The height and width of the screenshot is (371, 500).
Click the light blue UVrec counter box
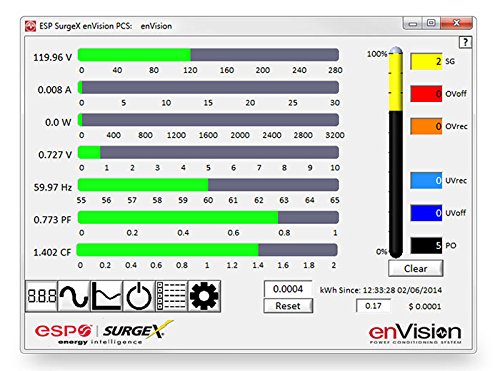point(426,180)
